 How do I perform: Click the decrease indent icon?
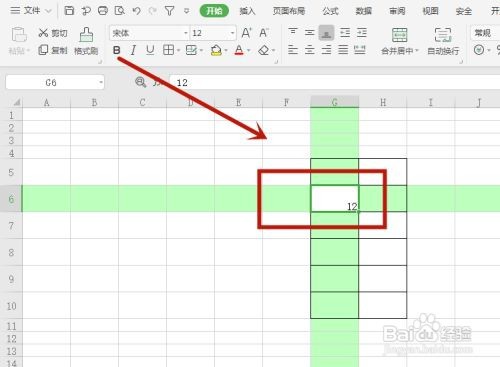[345, 33]
